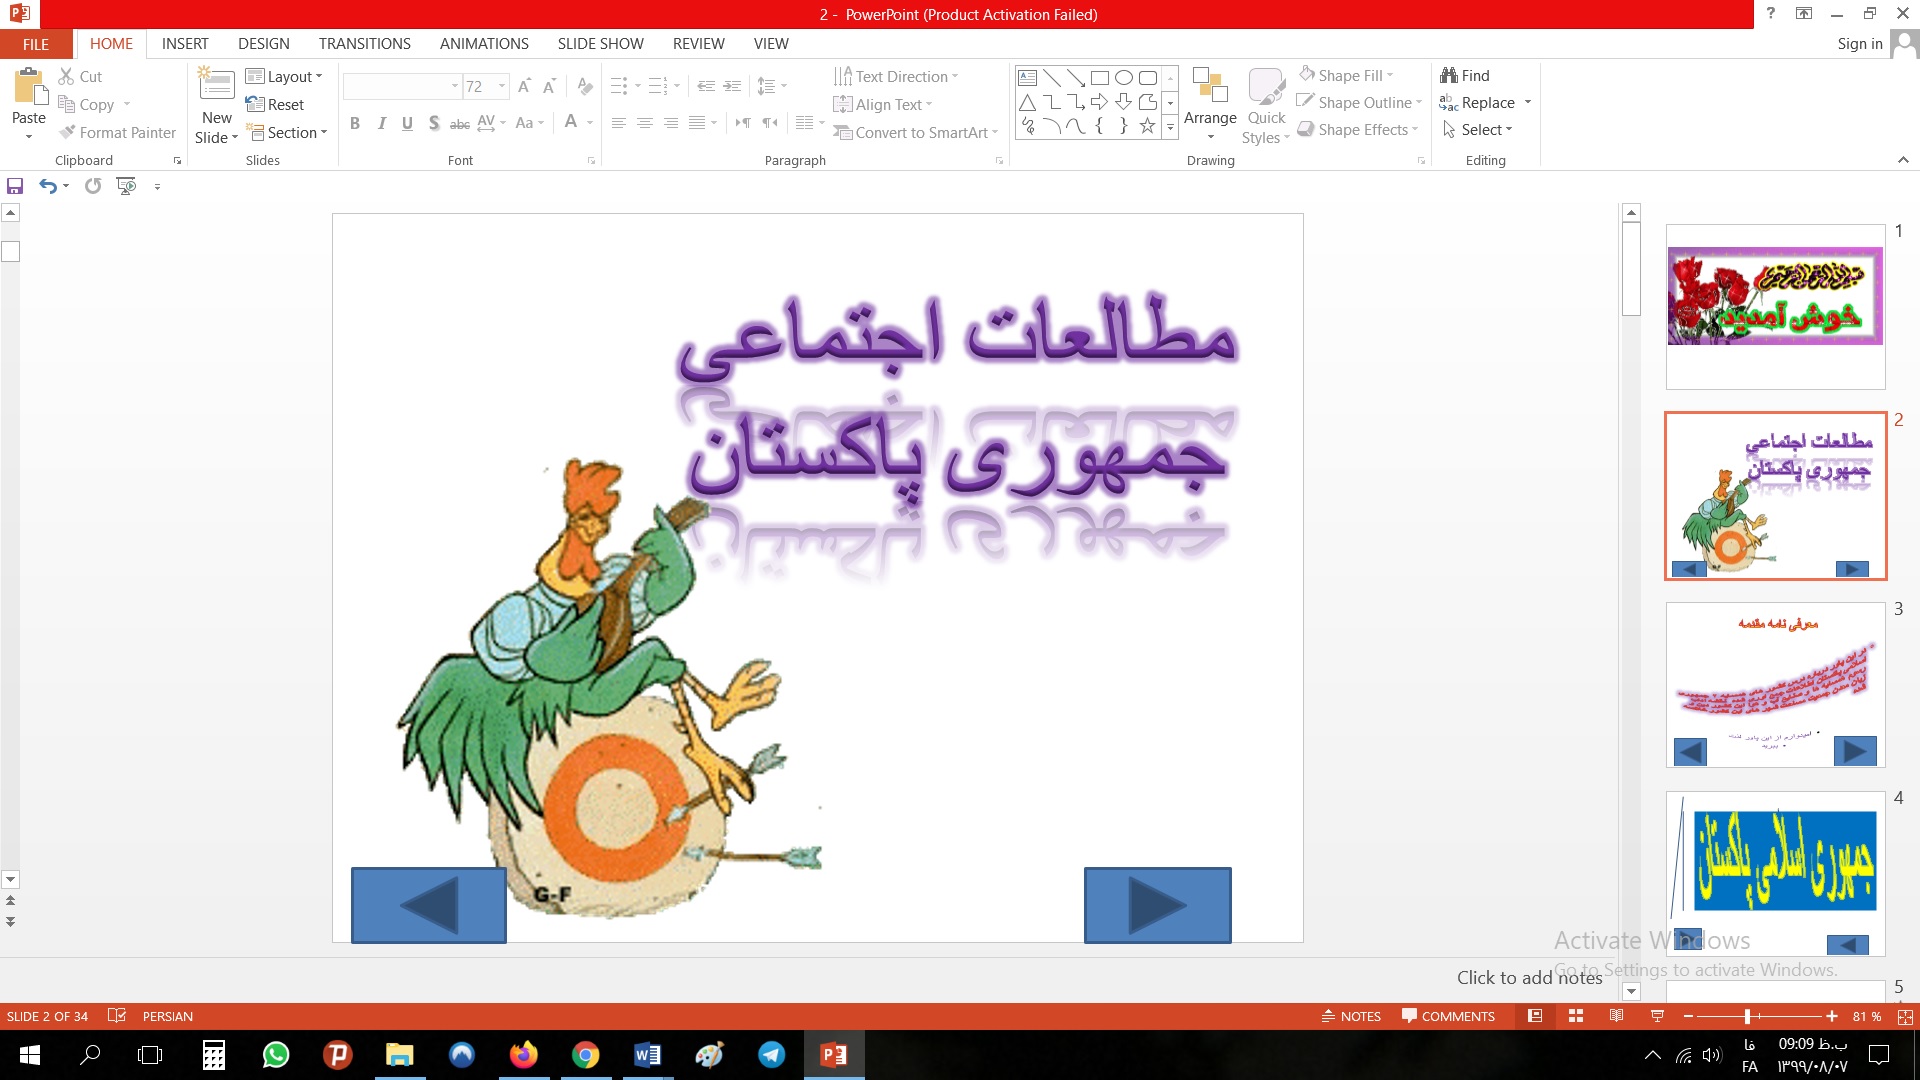Start slide show from status bar icon

click(1657, 1016)
